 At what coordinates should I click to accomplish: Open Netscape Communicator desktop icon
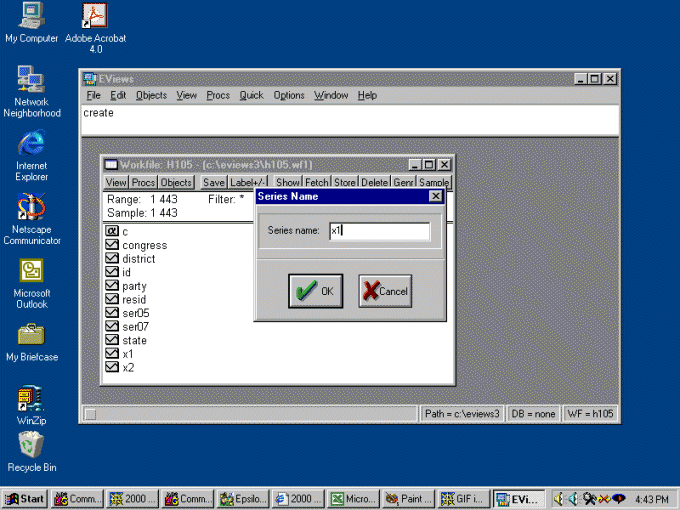tap(31, 208)
